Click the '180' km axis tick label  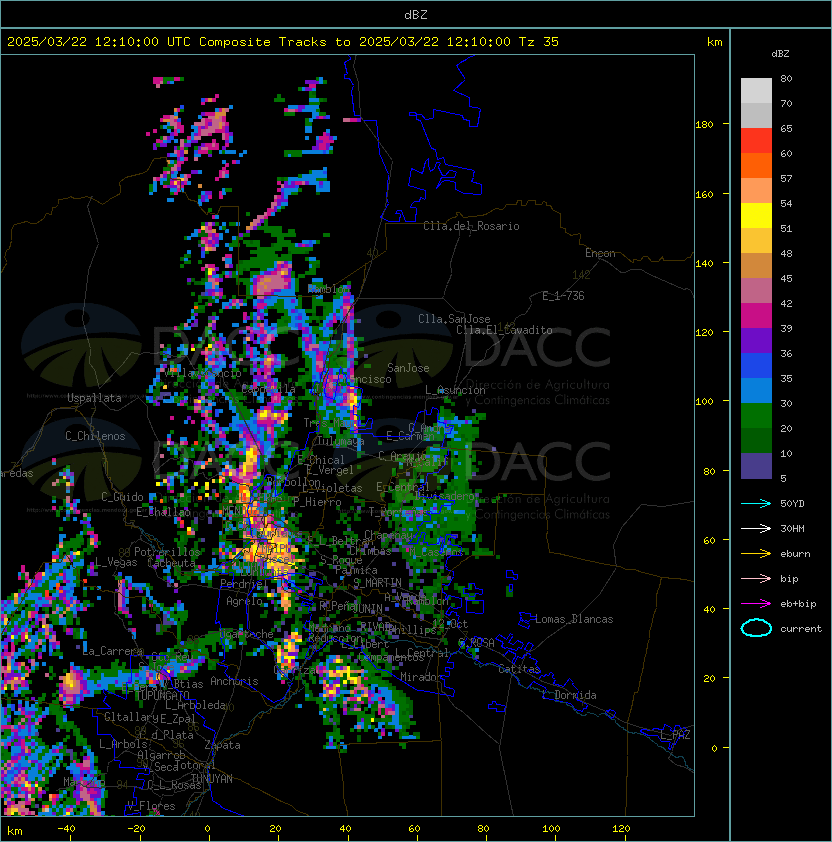coord(704,125)
